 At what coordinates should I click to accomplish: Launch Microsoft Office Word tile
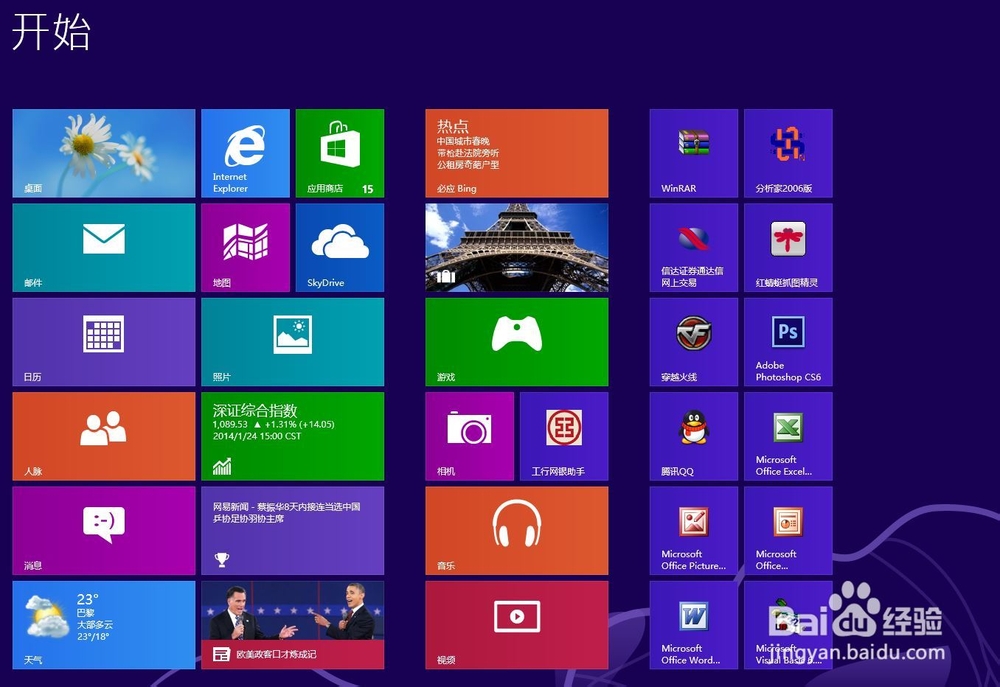[694, 625]
